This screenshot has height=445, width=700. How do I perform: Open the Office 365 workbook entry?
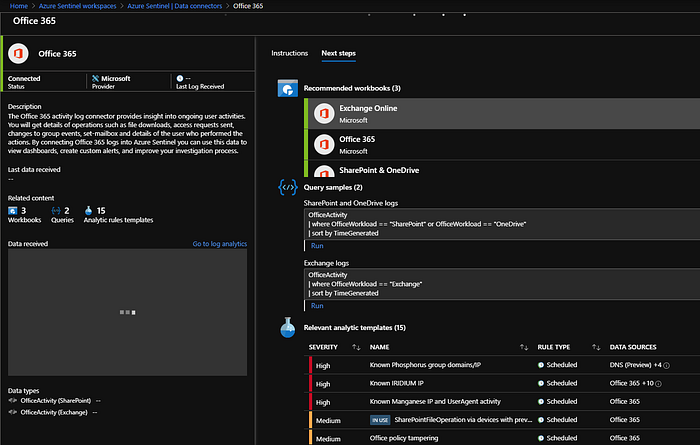(504, 145)
